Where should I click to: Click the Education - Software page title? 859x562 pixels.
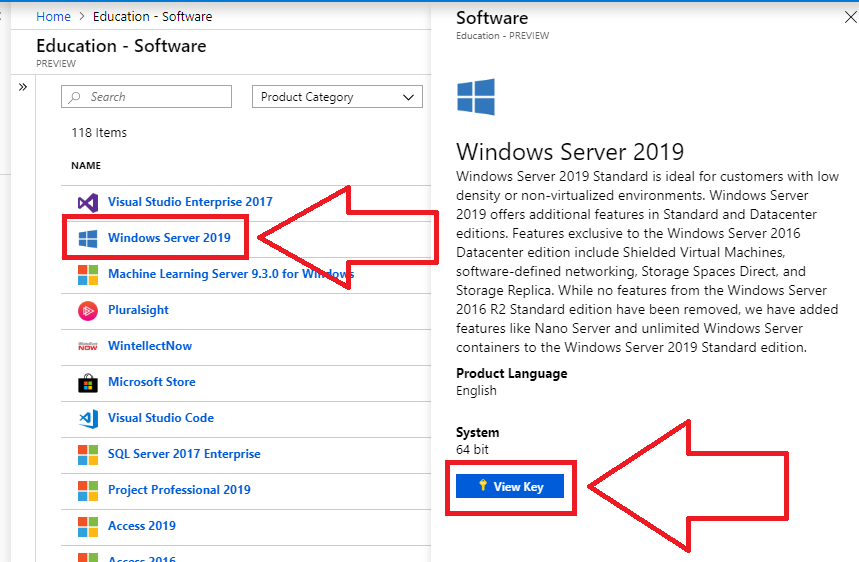121,46
